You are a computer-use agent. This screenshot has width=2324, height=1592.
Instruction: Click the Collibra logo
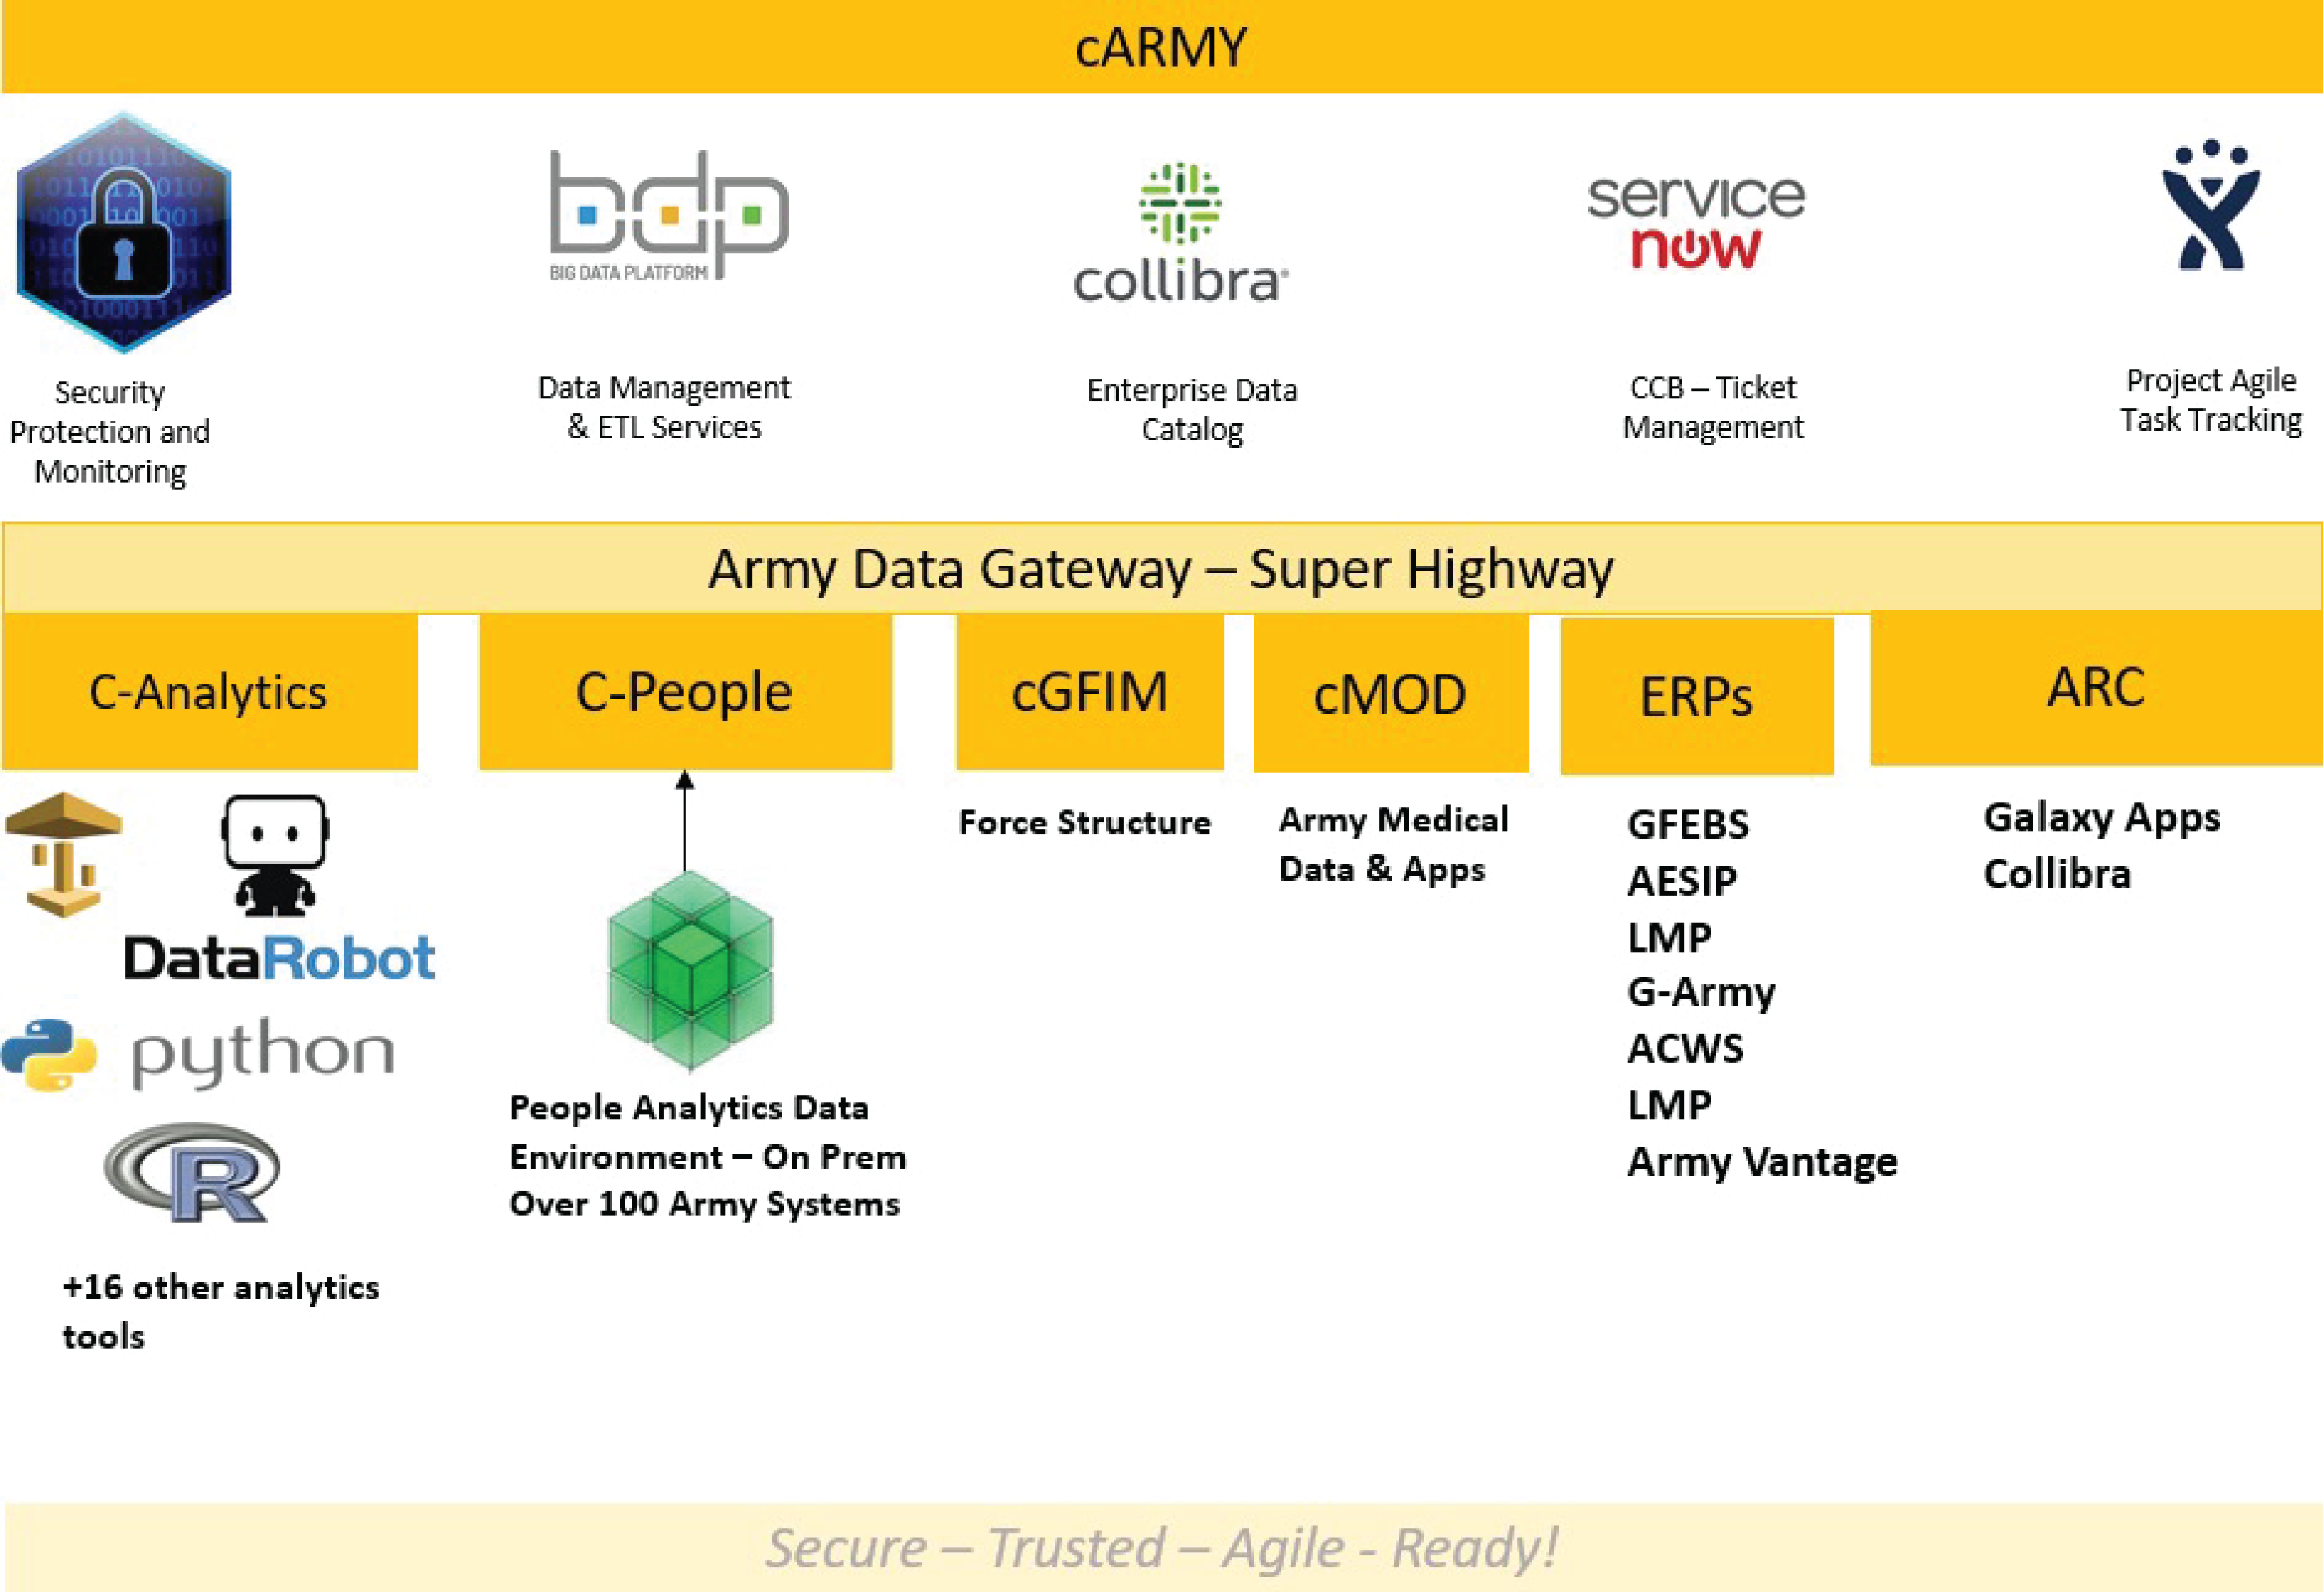[x=1181, y=233]
